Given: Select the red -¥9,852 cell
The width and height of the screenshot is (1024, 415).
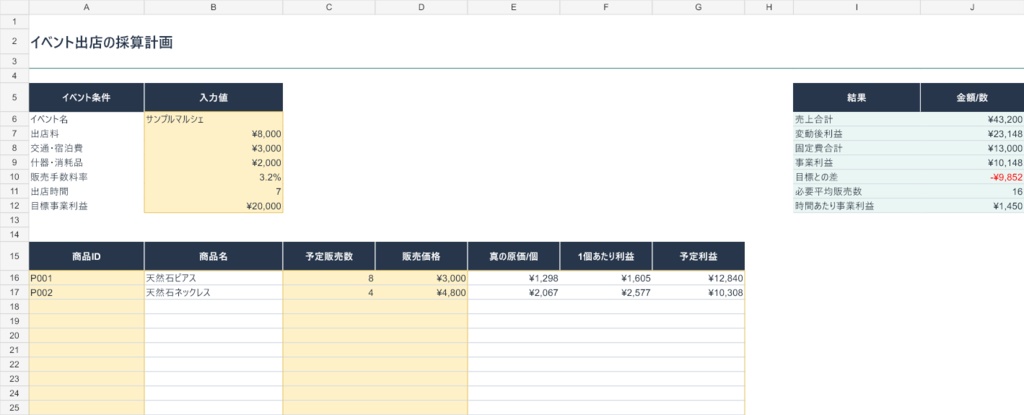Looking at the screenshot, I should tap(972, 176).
